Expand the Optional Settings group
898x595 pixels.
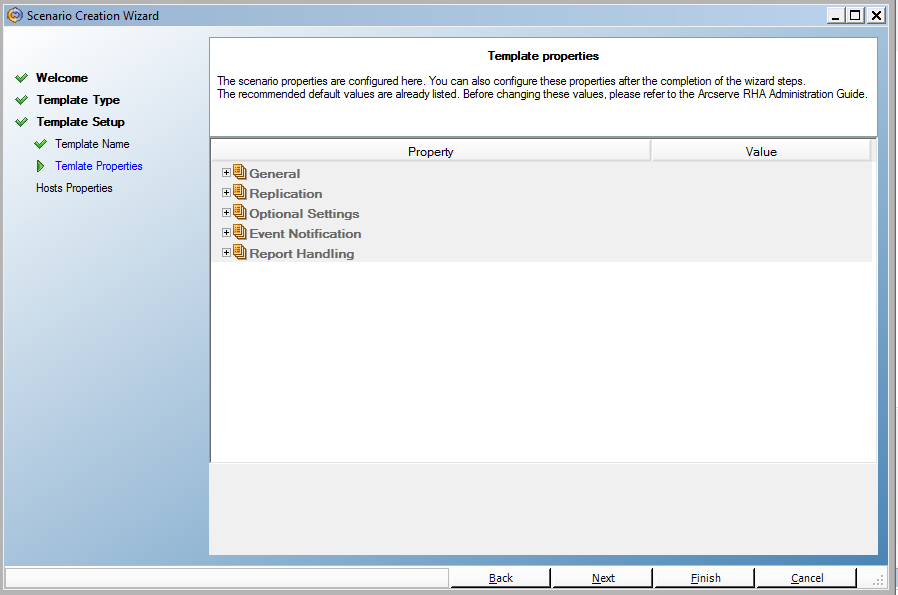(226, 212)
